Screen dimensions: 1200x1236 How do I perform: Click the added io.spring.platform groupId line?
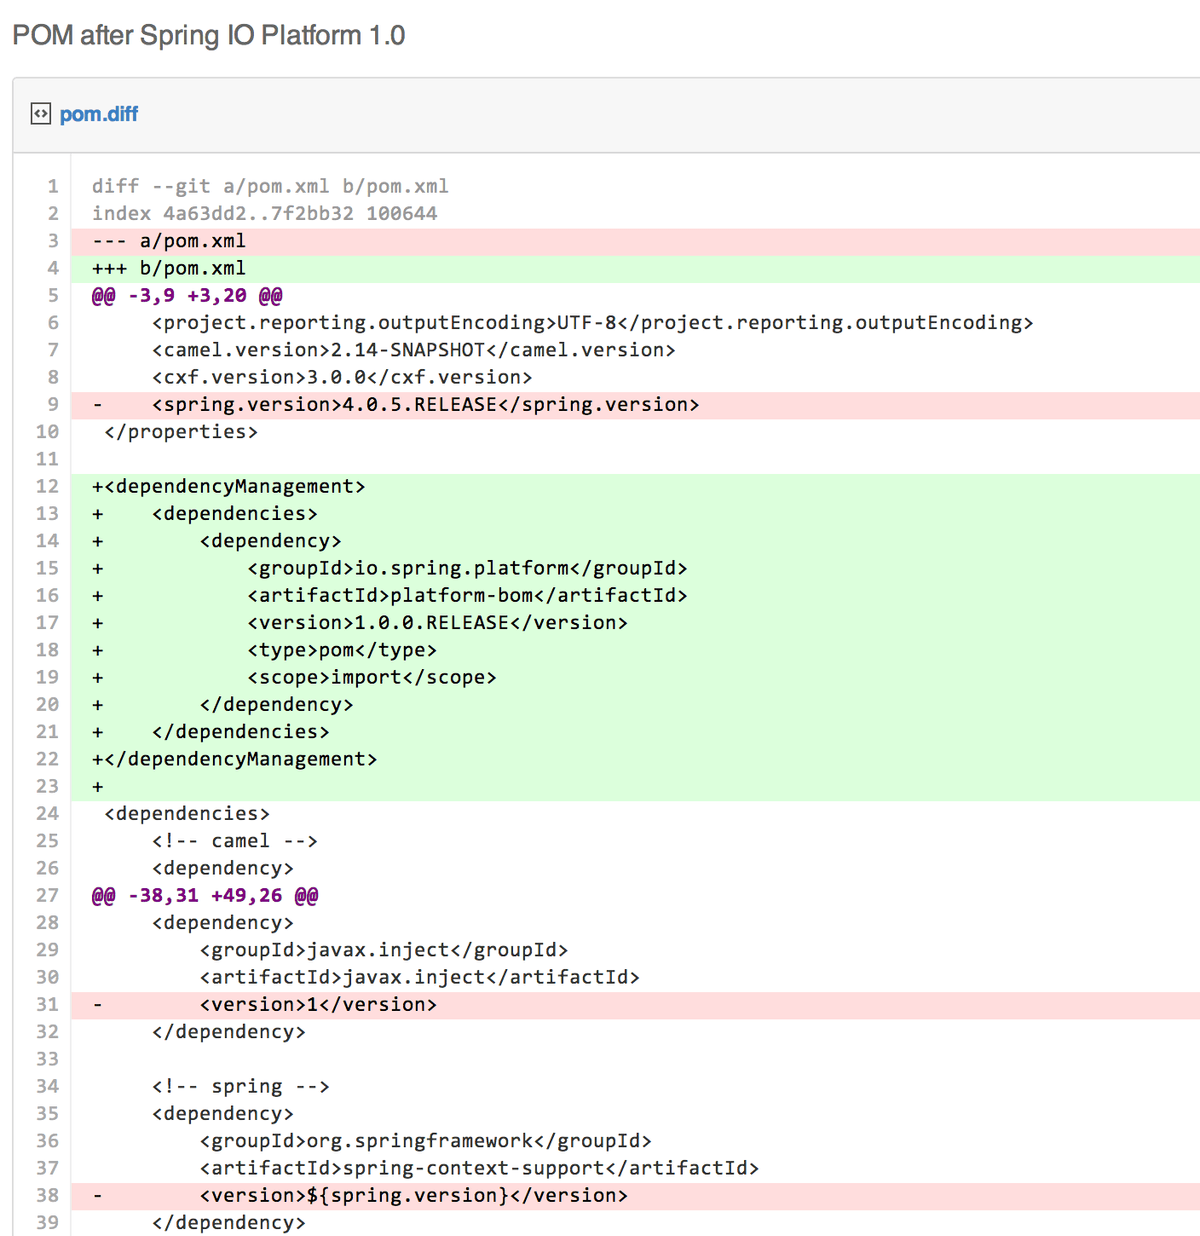pos(467,569)
